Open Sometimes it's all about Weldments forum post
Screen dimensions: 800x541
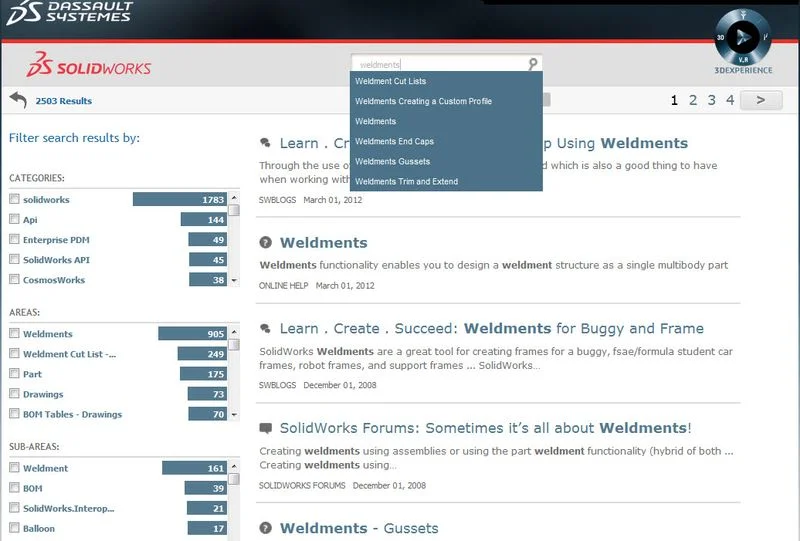pyautogui.click(x=485, y=428)
